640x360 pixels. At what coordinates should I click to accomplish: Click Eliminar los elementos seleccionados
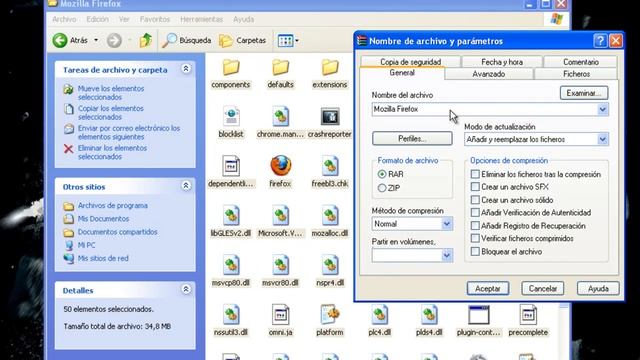point(112,152)
